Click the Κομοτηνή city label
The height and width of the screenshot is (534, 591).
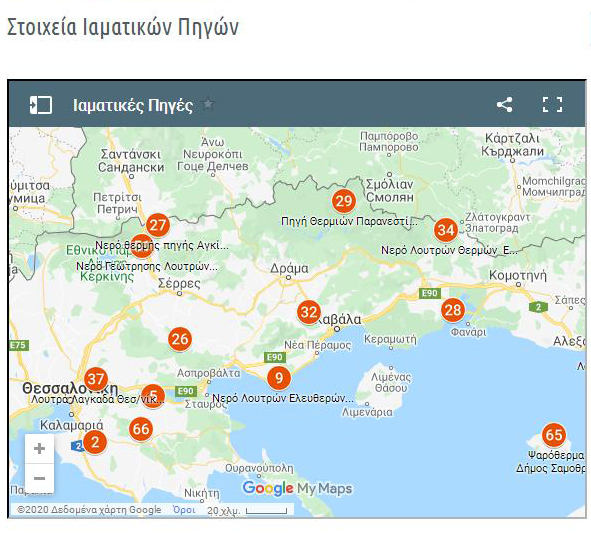click(x=518, y=275)
